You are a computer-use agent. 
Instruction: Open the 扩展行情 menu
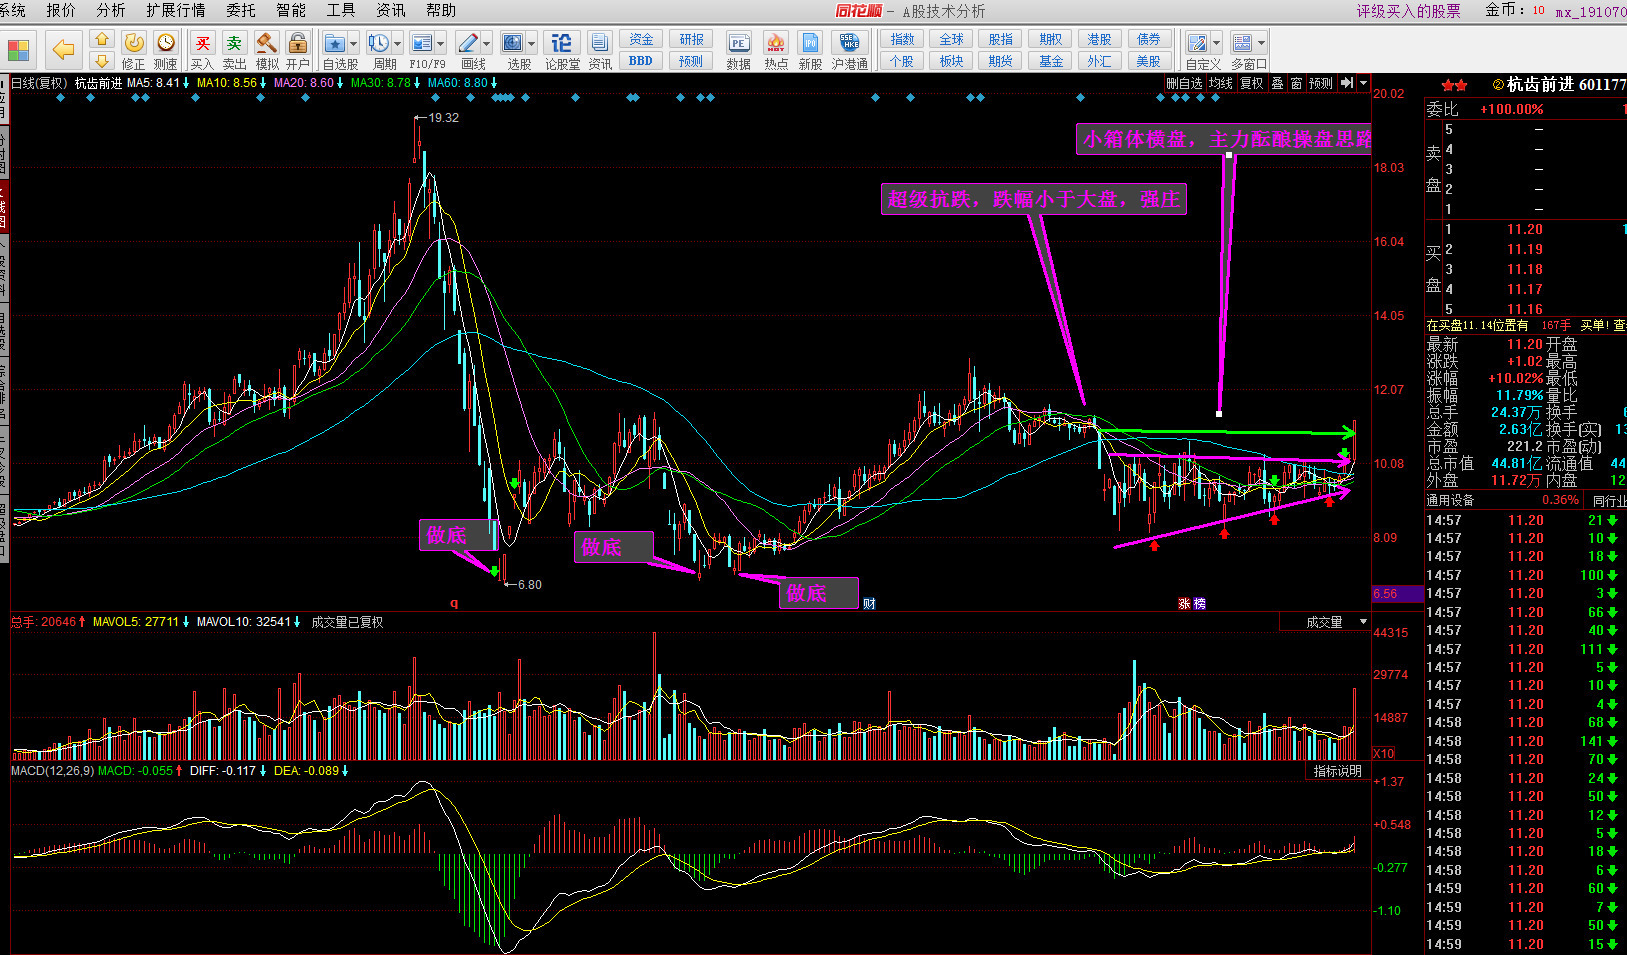pyautogui.click(x=175, y=10)
